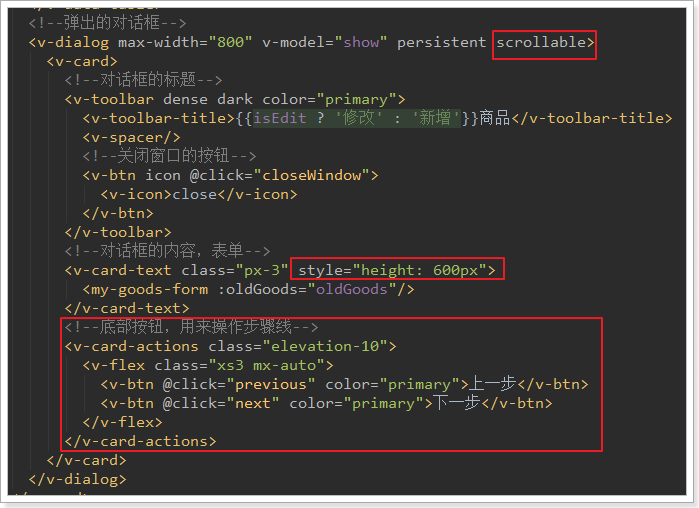Click the comment 对话框的内容，表单
699x508 pixels.
coord(167,251)
